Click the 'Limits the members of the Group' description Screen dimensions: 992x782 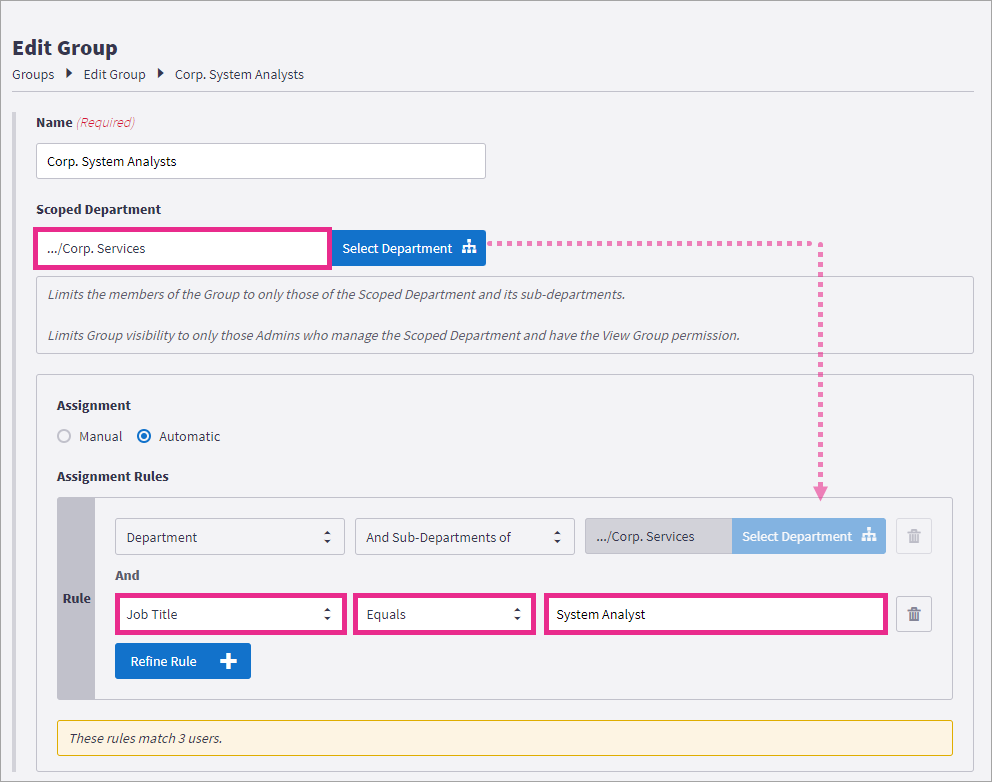pos(337,295)
